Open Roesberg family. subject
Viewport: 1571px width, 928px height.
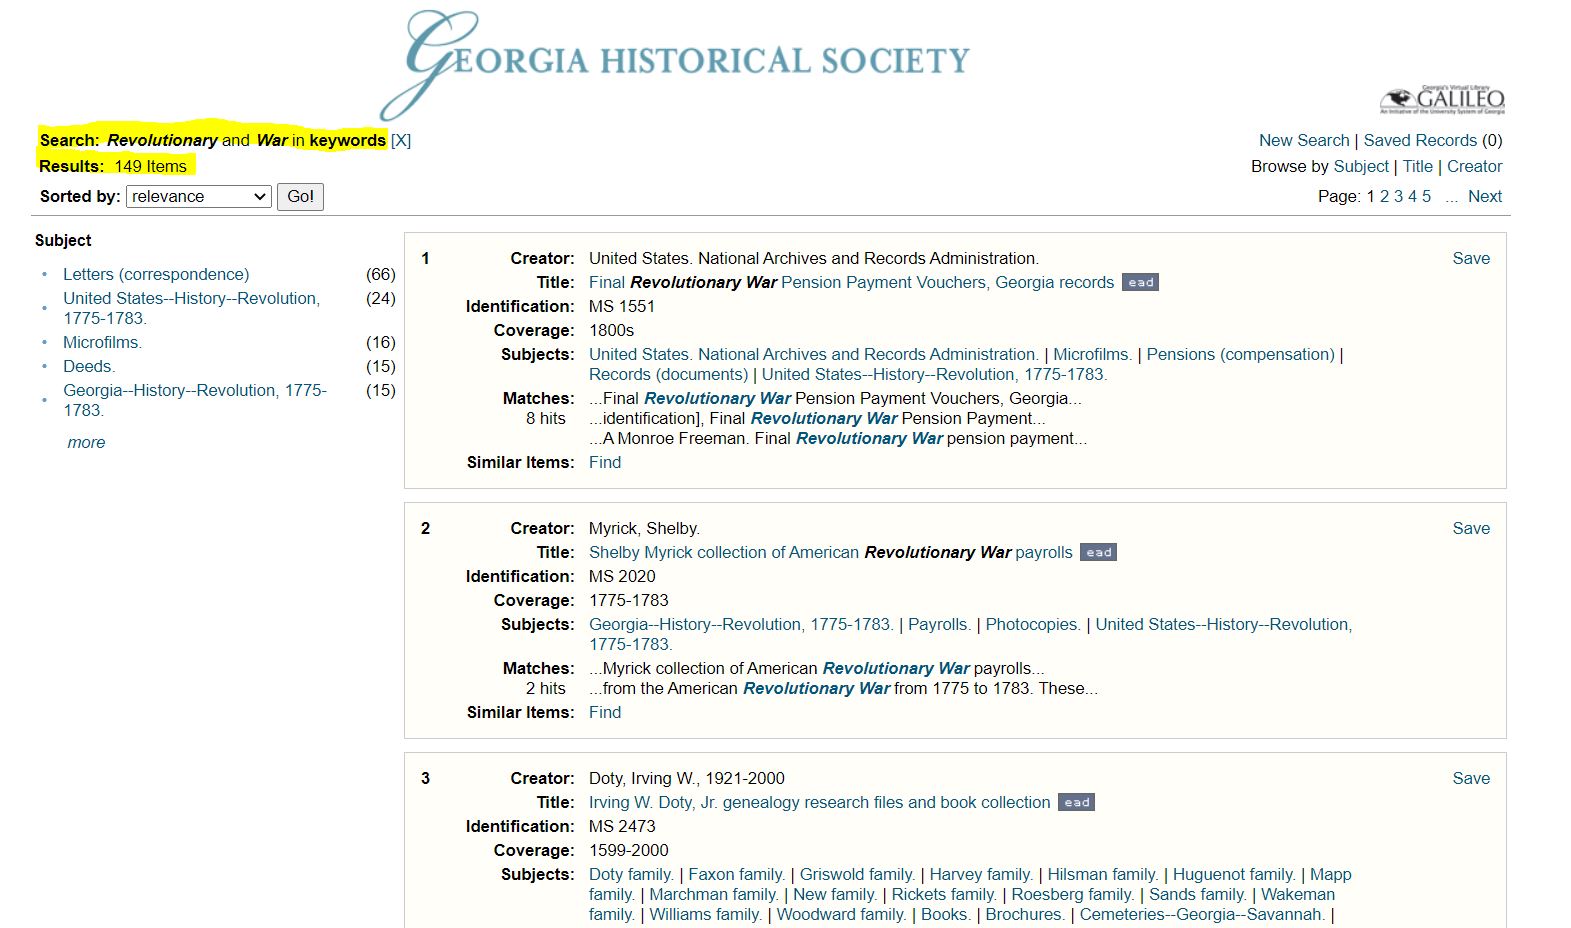coord(1073,894)
